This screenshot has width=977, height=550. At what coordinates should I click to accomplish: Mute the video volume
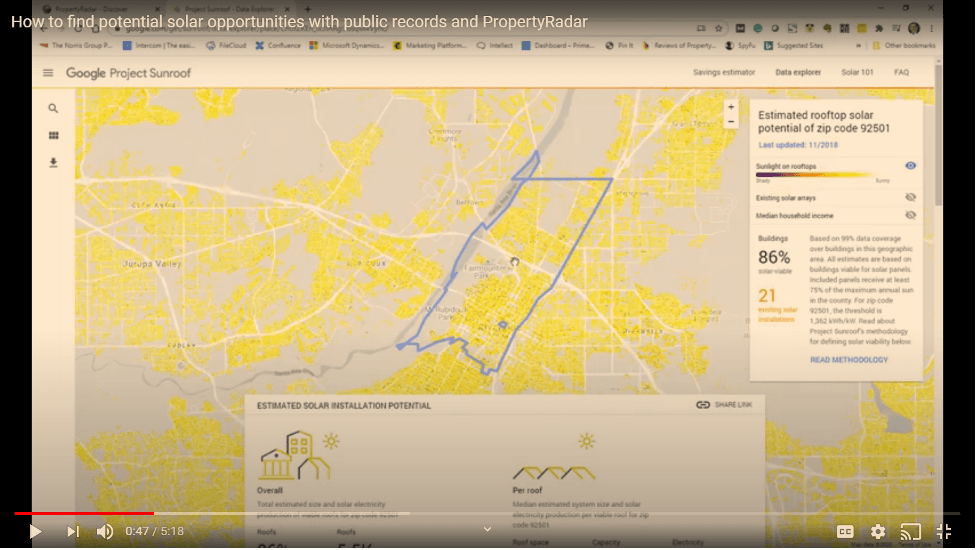tap(105, 531)
